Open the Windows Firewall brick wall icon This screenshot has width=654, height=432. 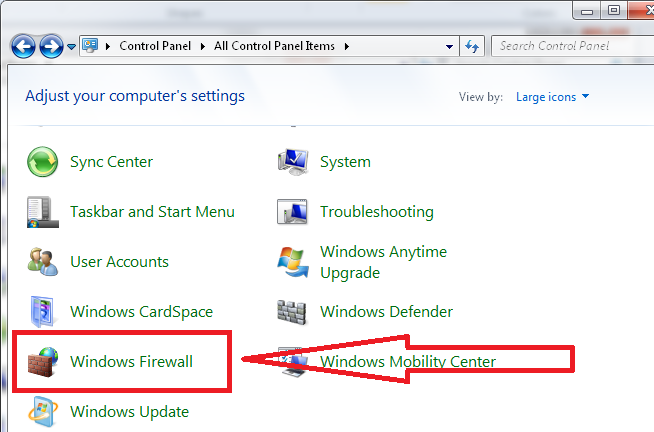click(x=43, y=362)
